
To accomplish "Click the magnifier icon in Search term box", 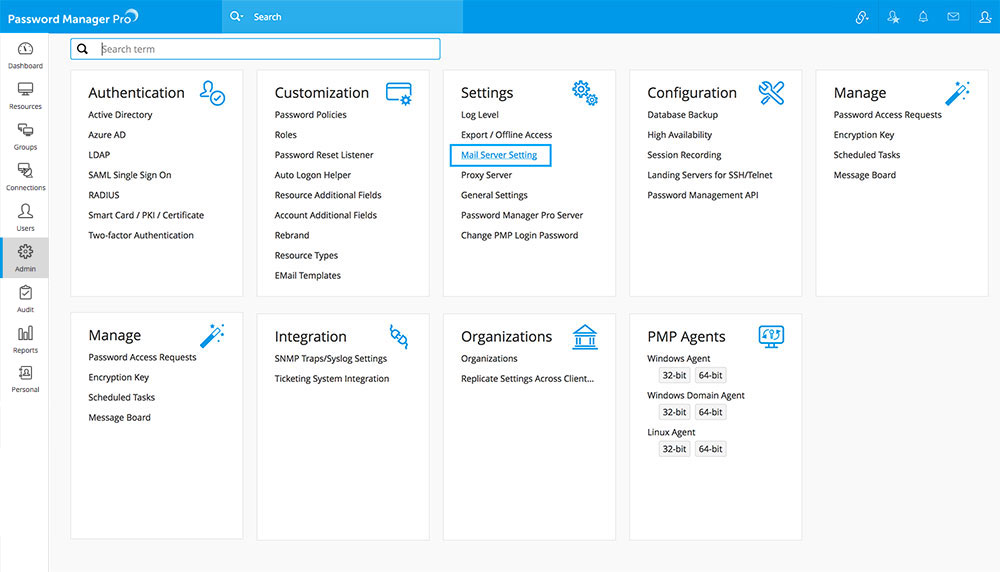I will (82, 48).
